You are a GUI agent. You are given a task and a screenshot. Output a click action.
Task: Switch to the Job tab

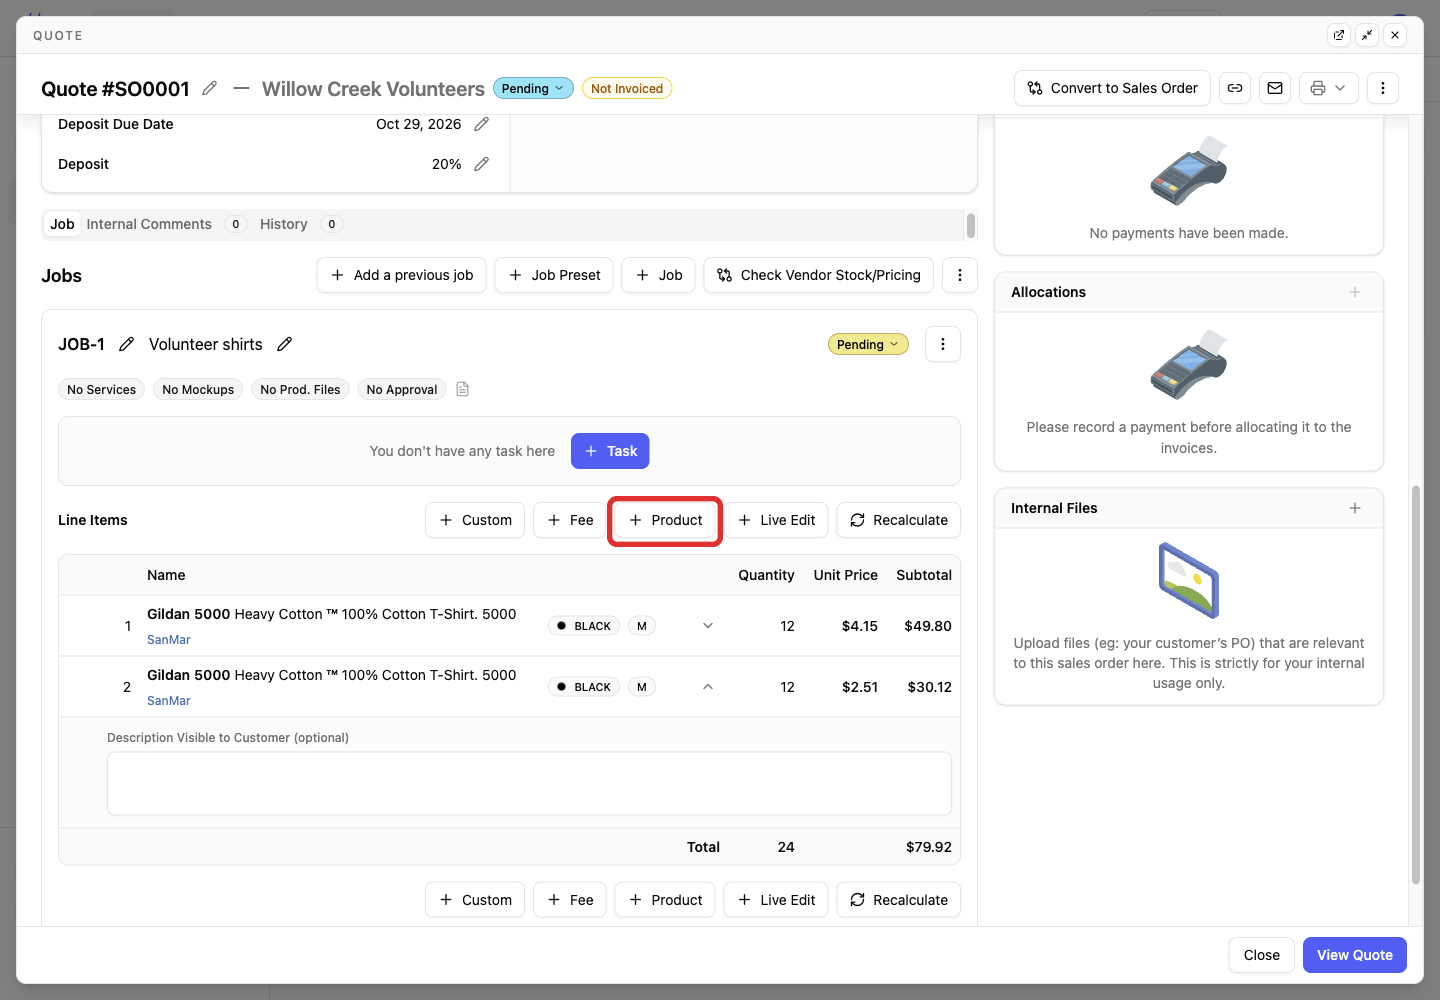click(x=62, y=224)
